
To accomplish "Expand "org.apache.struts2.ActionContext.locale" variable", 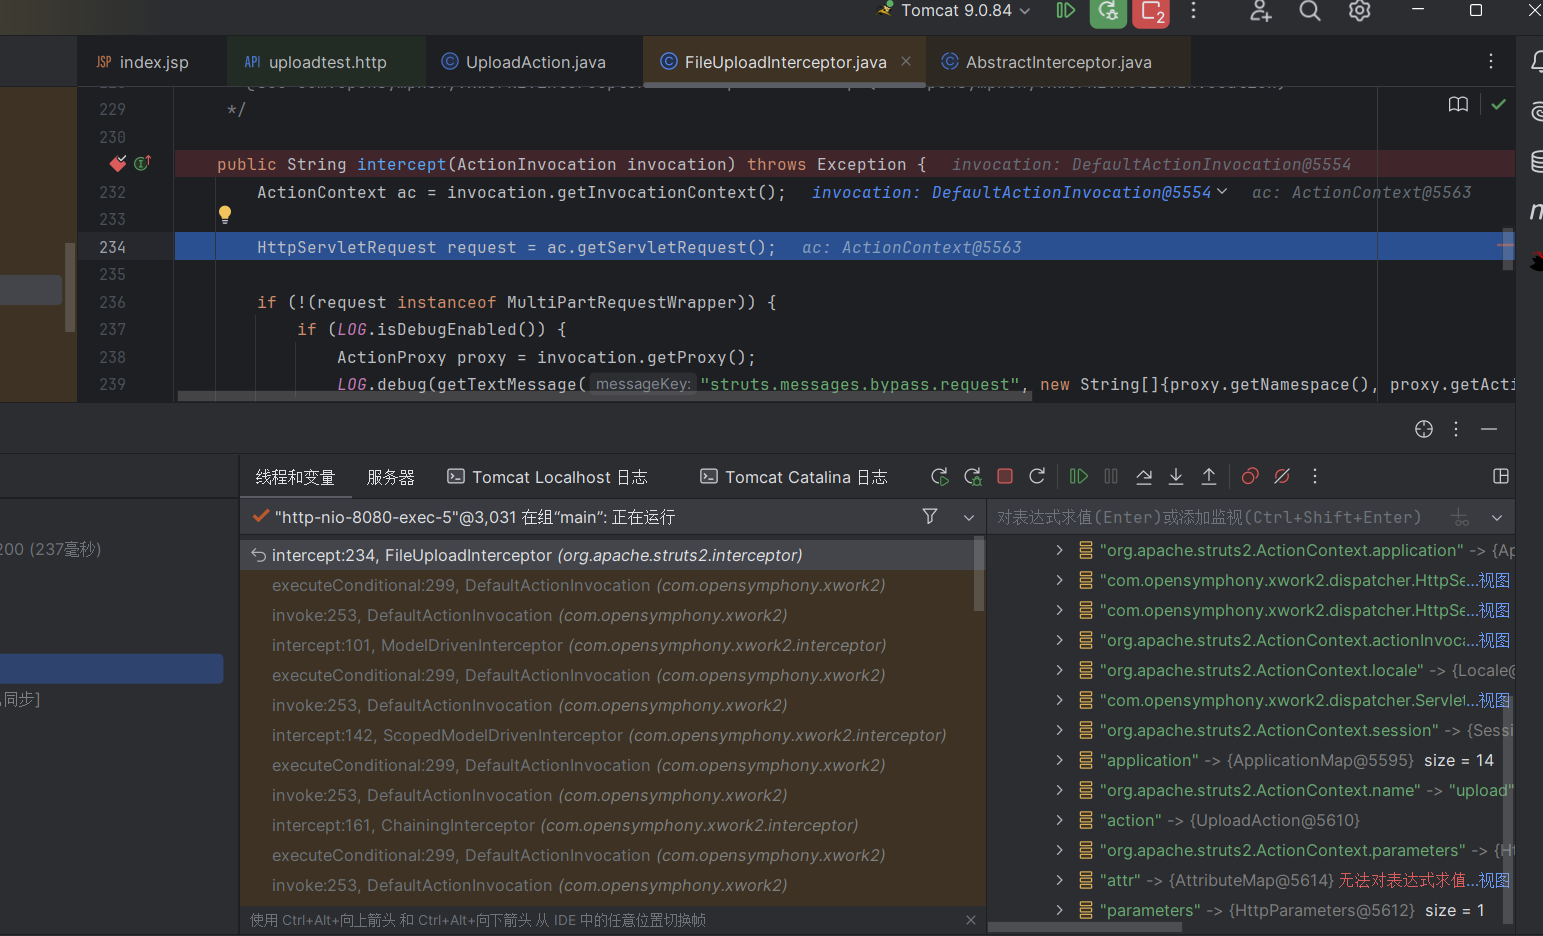I will [x=1059, y=670].
